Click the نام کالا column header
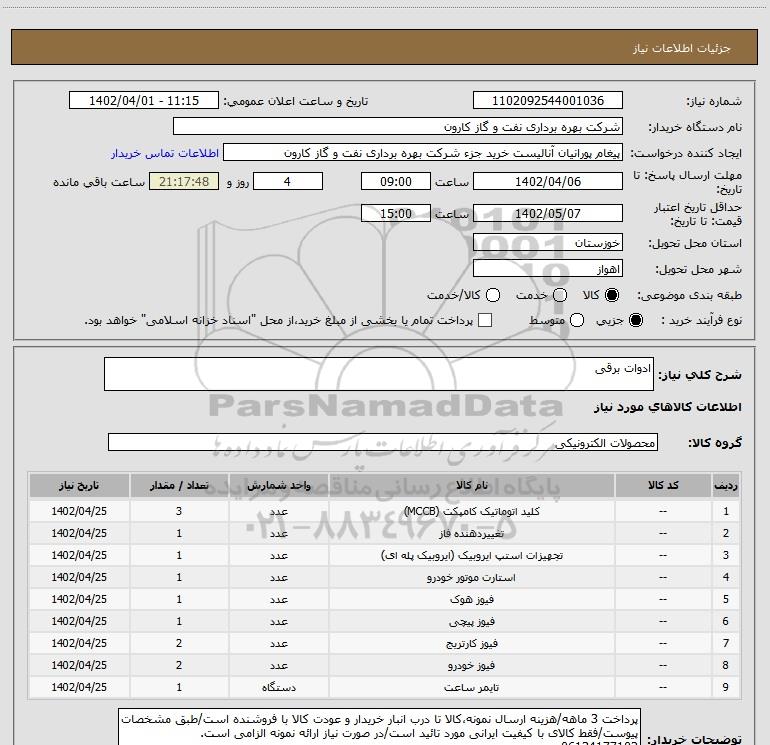Image resolution: width=770 pixels, height=745 pixels. coord(471,485)
